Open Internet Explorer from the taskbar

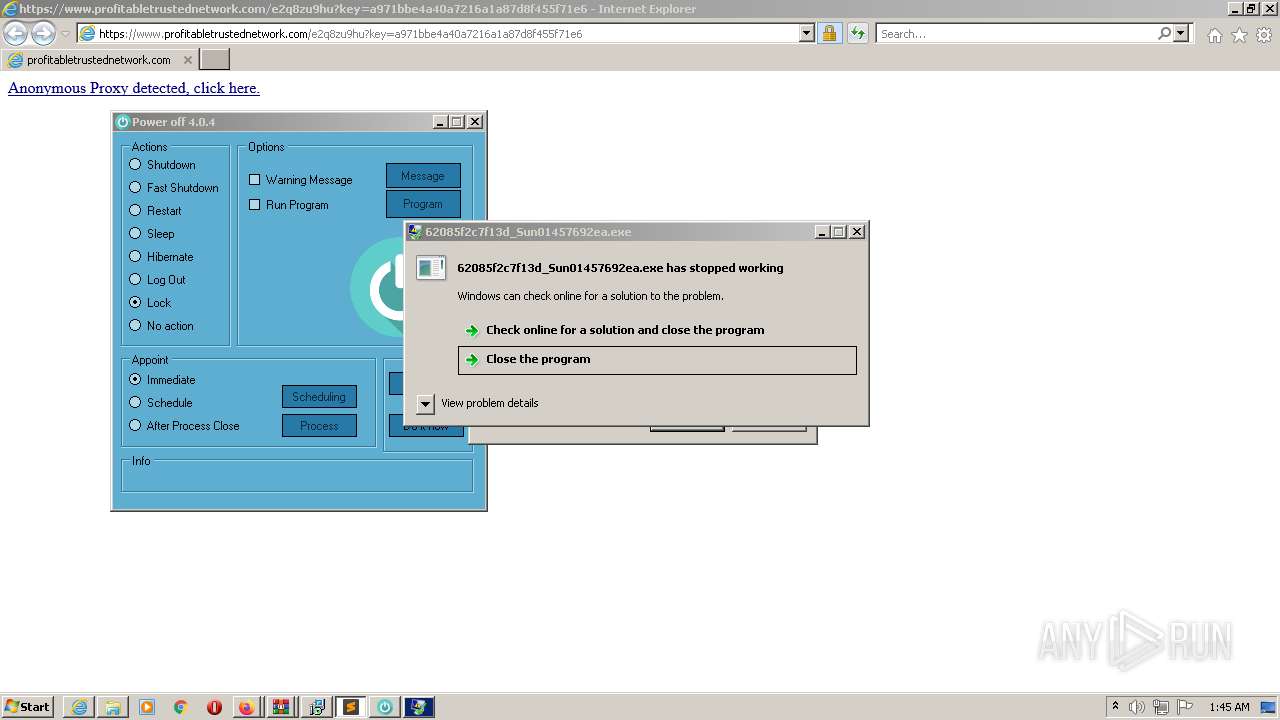[x=80, y=707]
